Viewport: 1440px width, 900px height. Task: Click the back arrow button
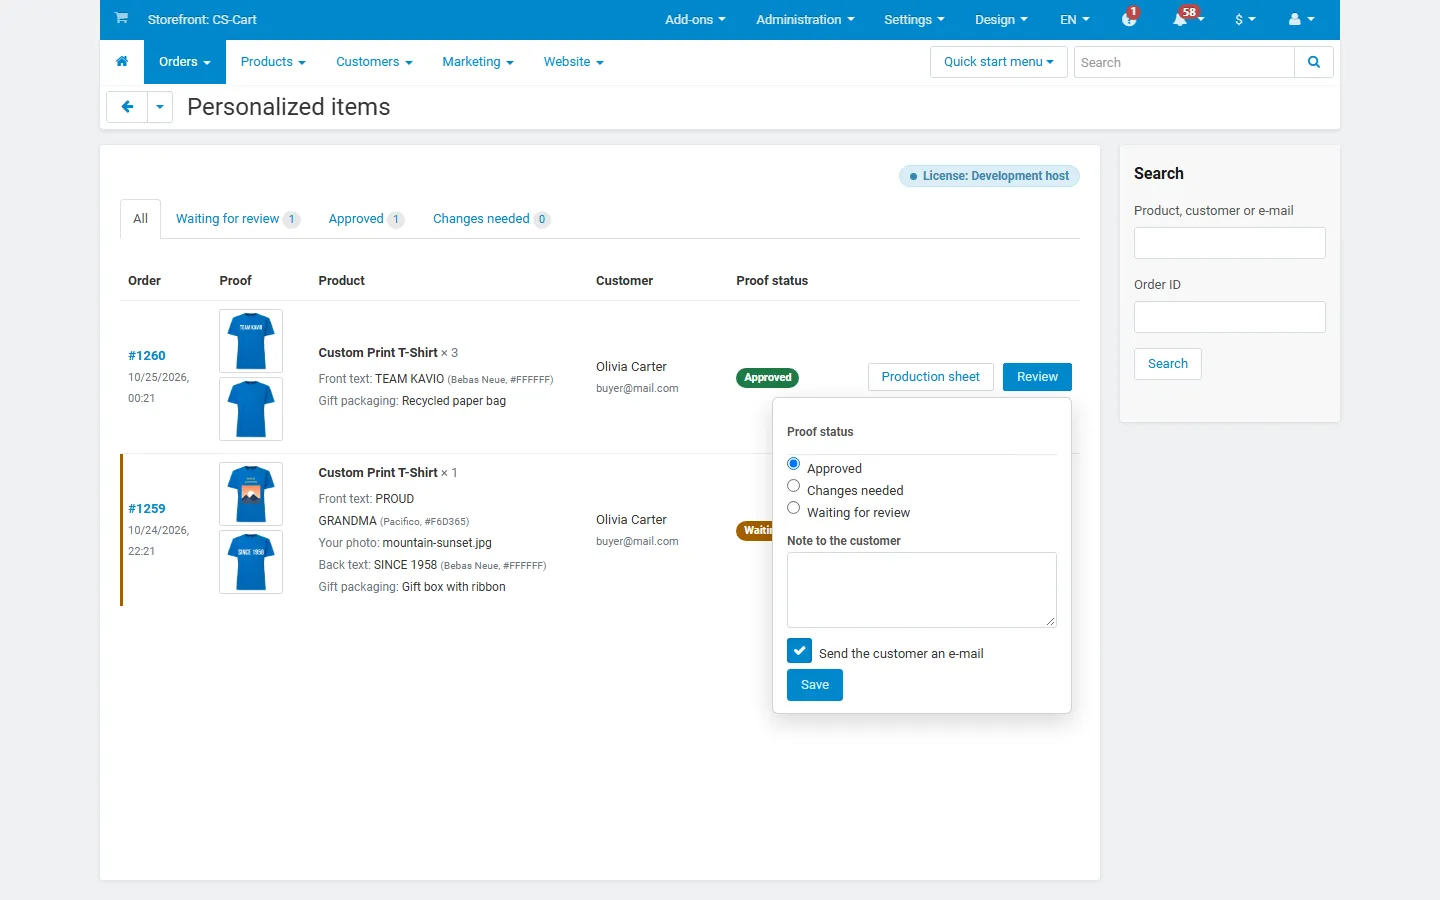(127, 107)
